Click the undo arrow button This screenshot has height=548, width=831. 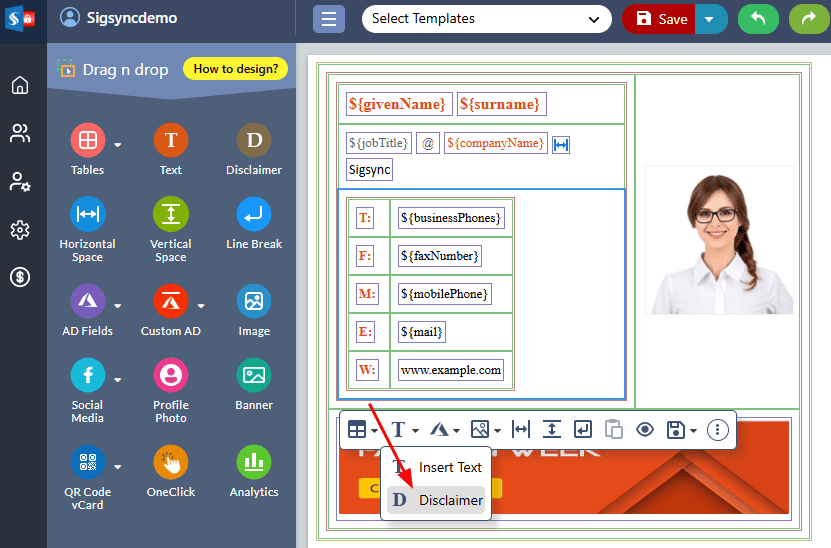pos(758,19)
